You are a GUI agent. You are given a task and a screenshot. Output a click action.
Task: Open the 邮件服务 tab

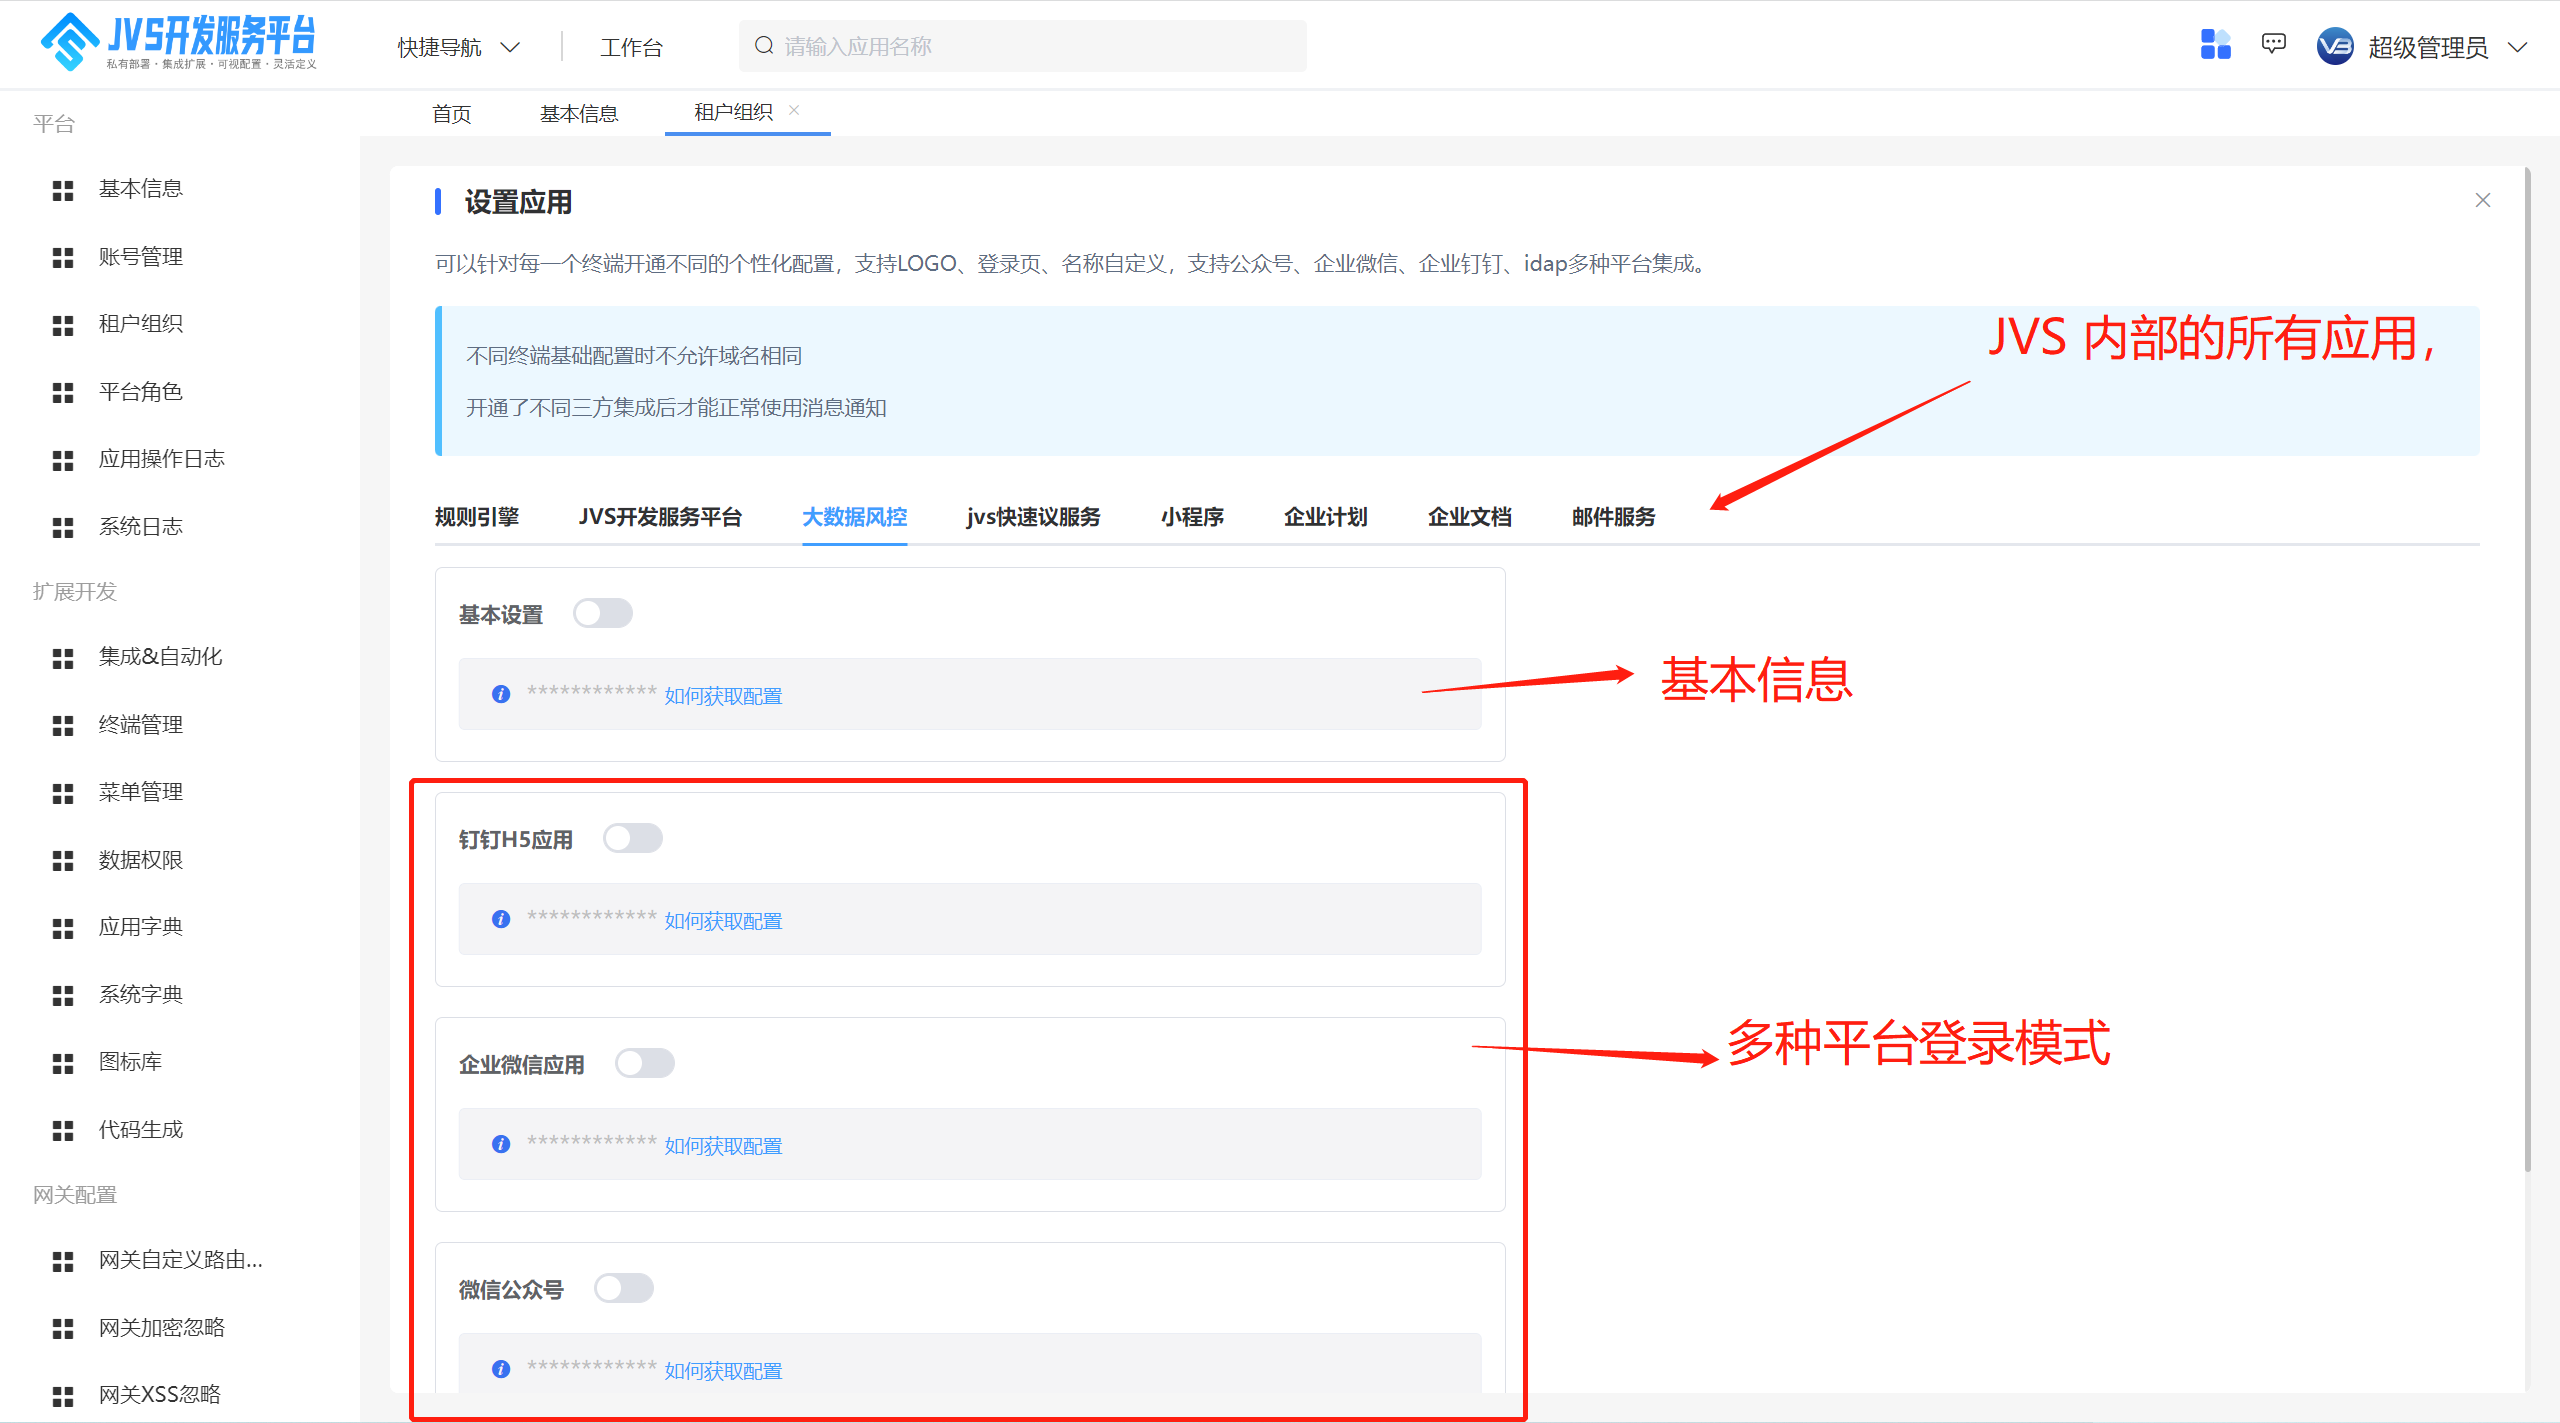(1614, 517)
